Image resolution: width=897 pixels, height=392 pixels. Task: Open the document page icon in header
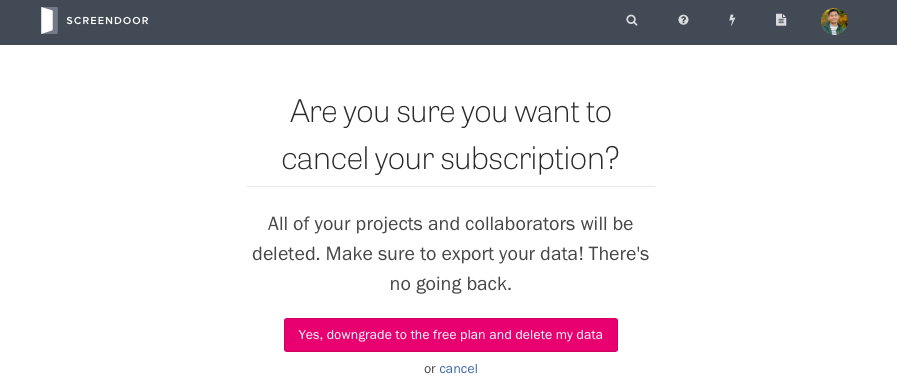coord(781,20)
